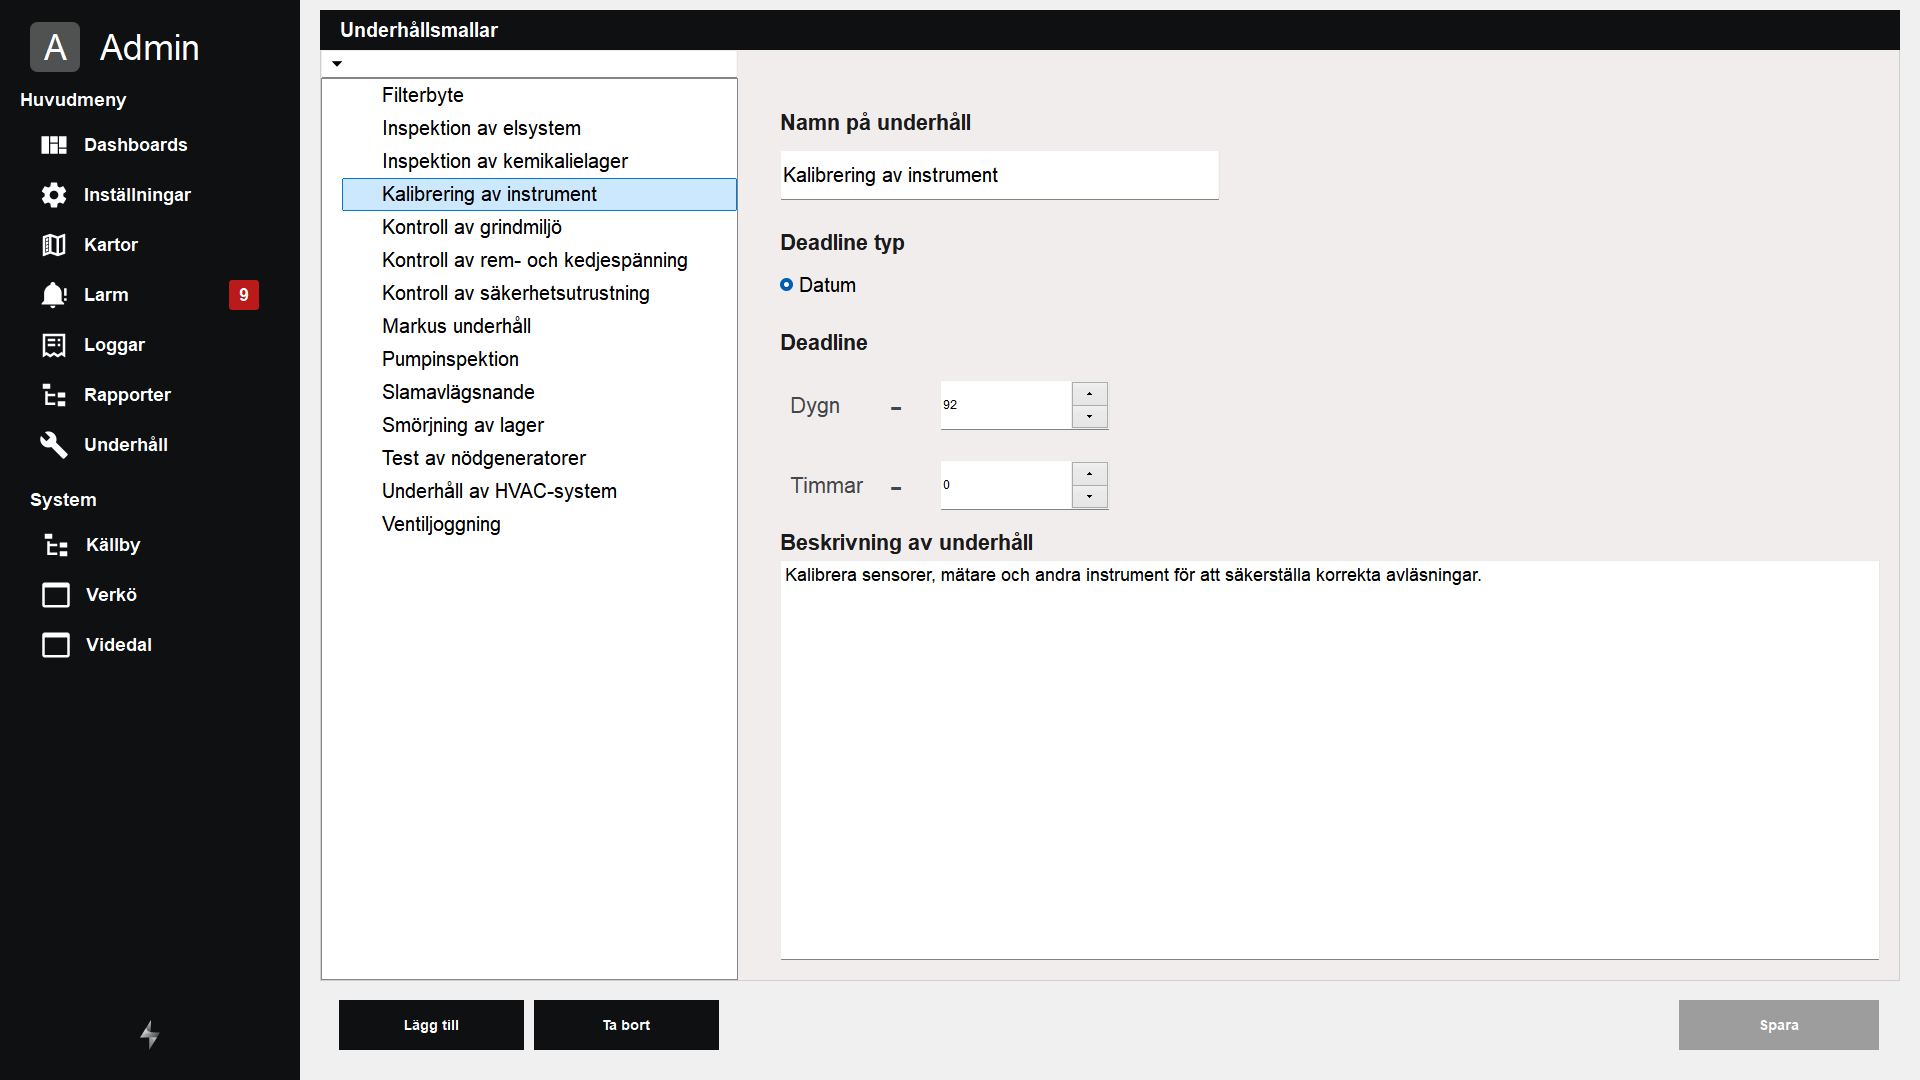Click the red Larm badge showing 9
Viewport: 1920px width, 1080px height.
coord(243,295)
